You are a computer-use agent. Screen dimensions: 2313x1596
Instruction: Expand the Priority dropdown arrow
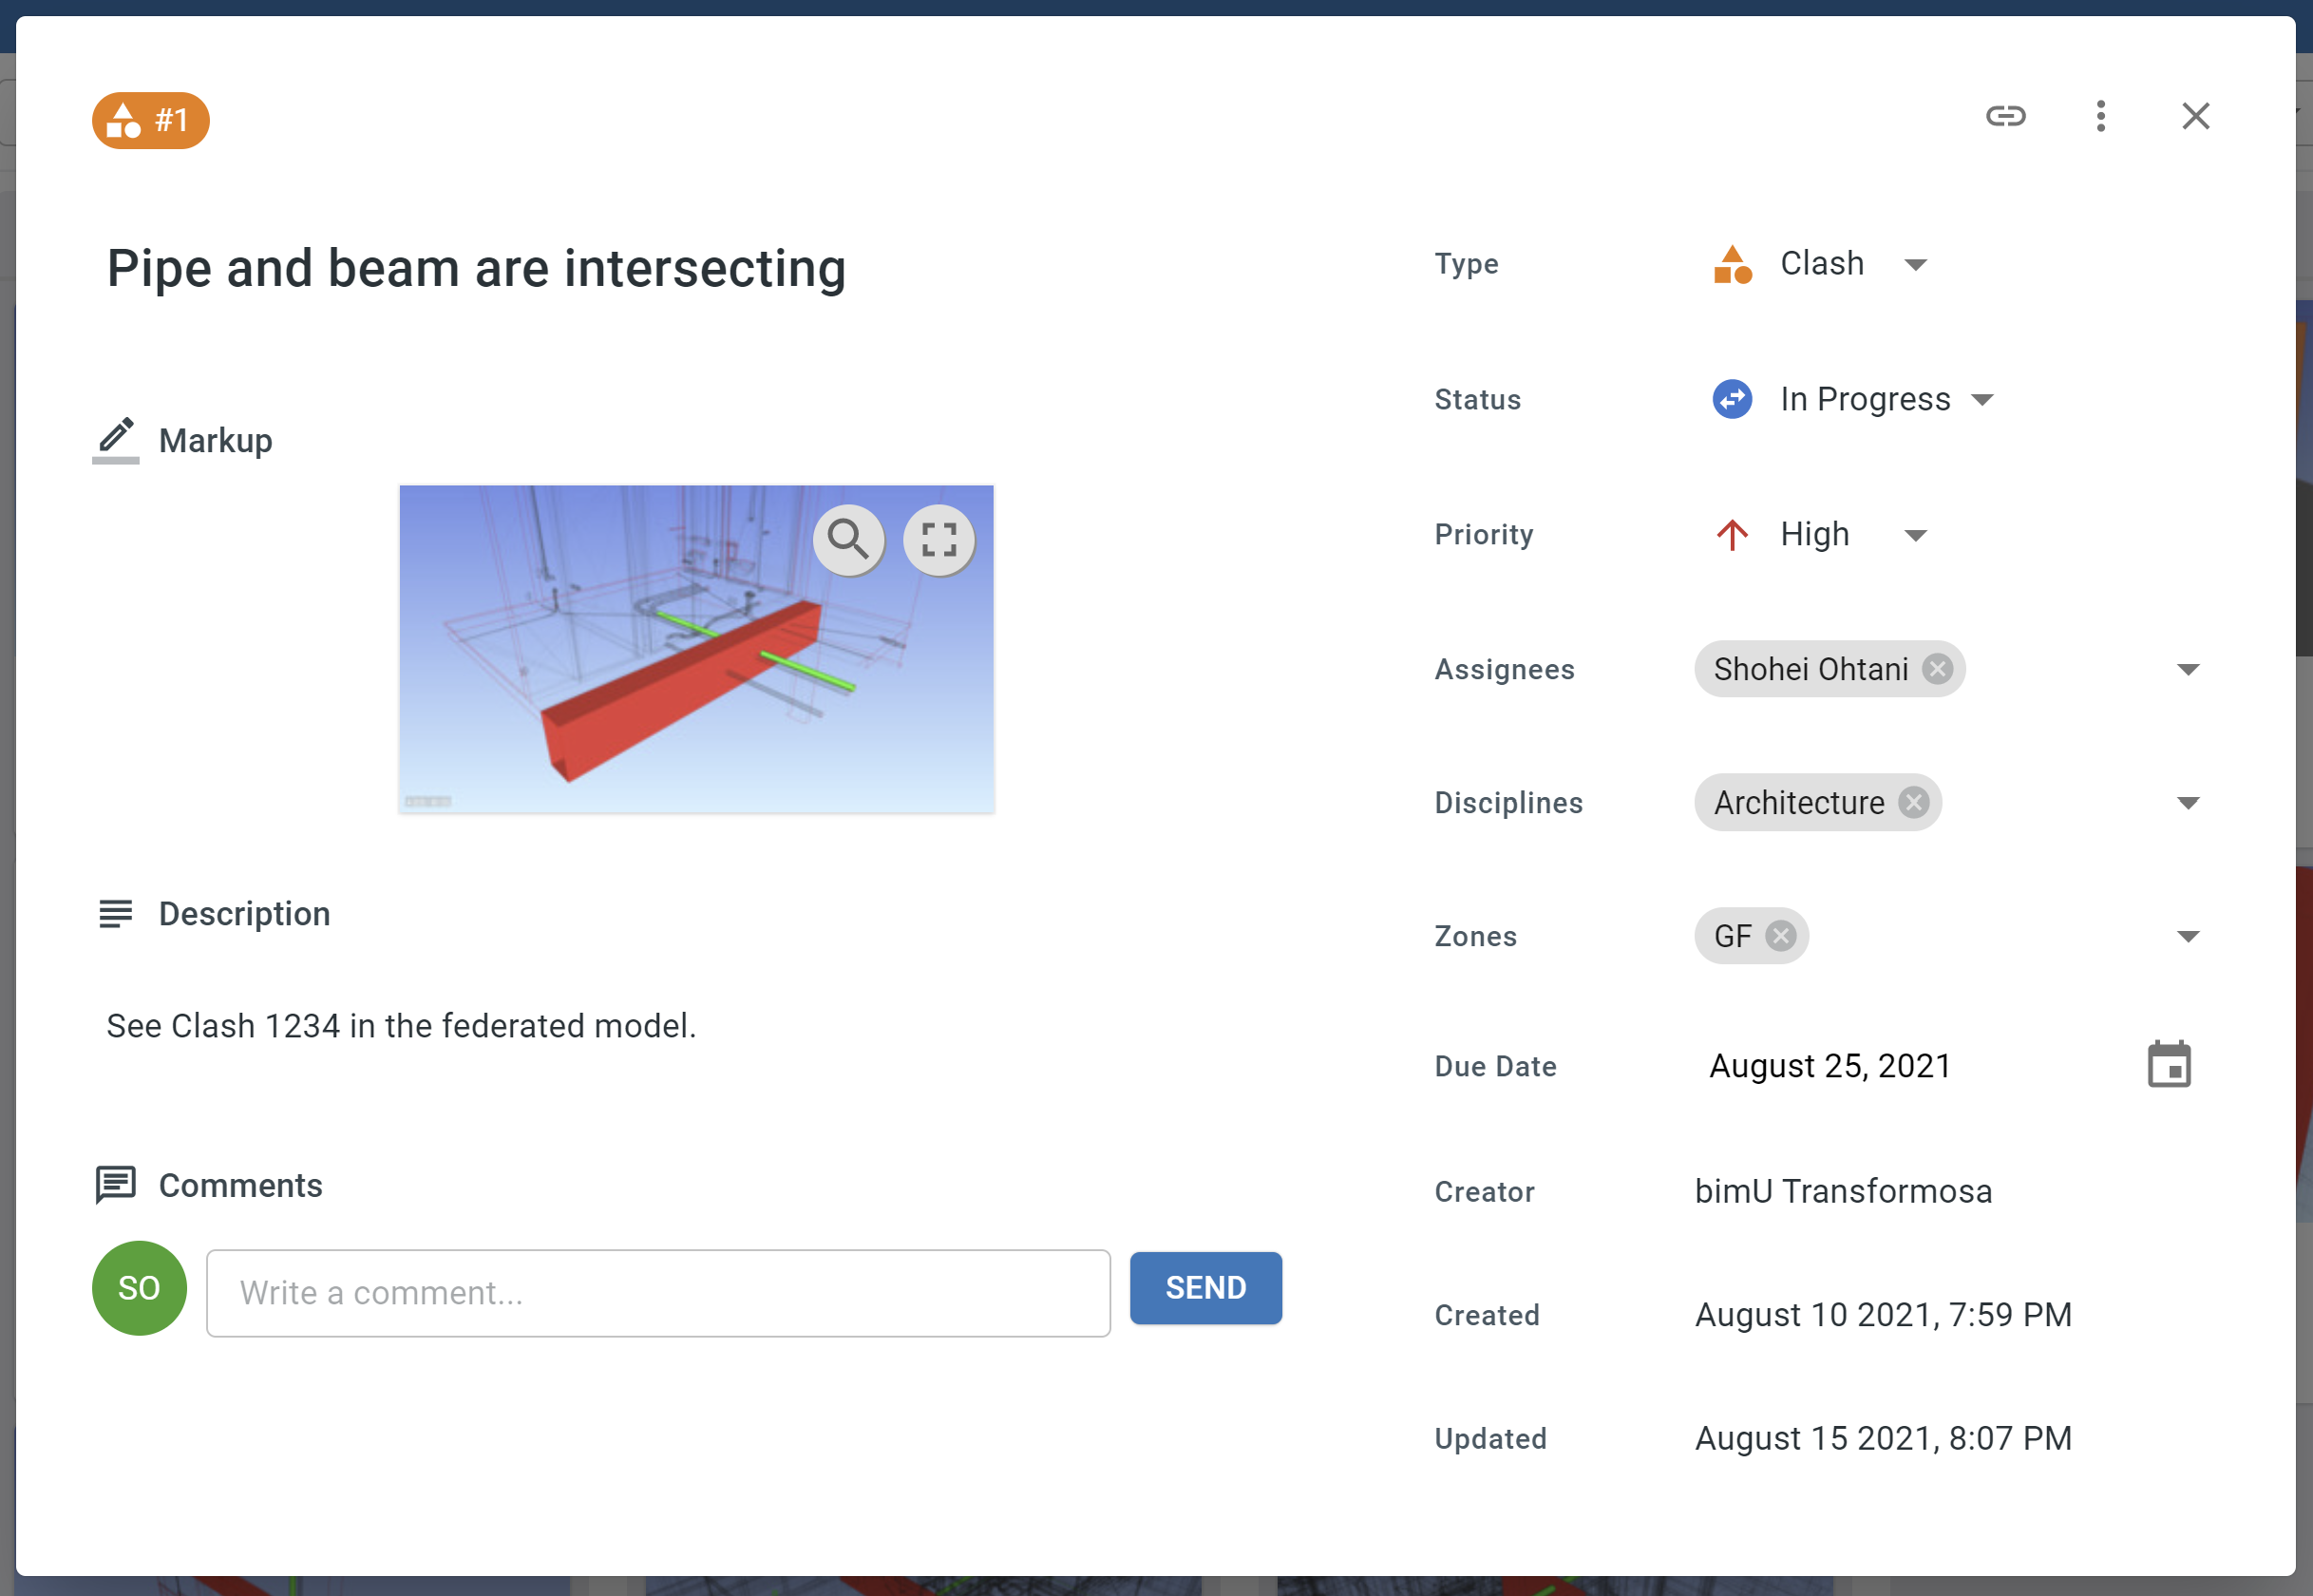(x=1914, y=535)
